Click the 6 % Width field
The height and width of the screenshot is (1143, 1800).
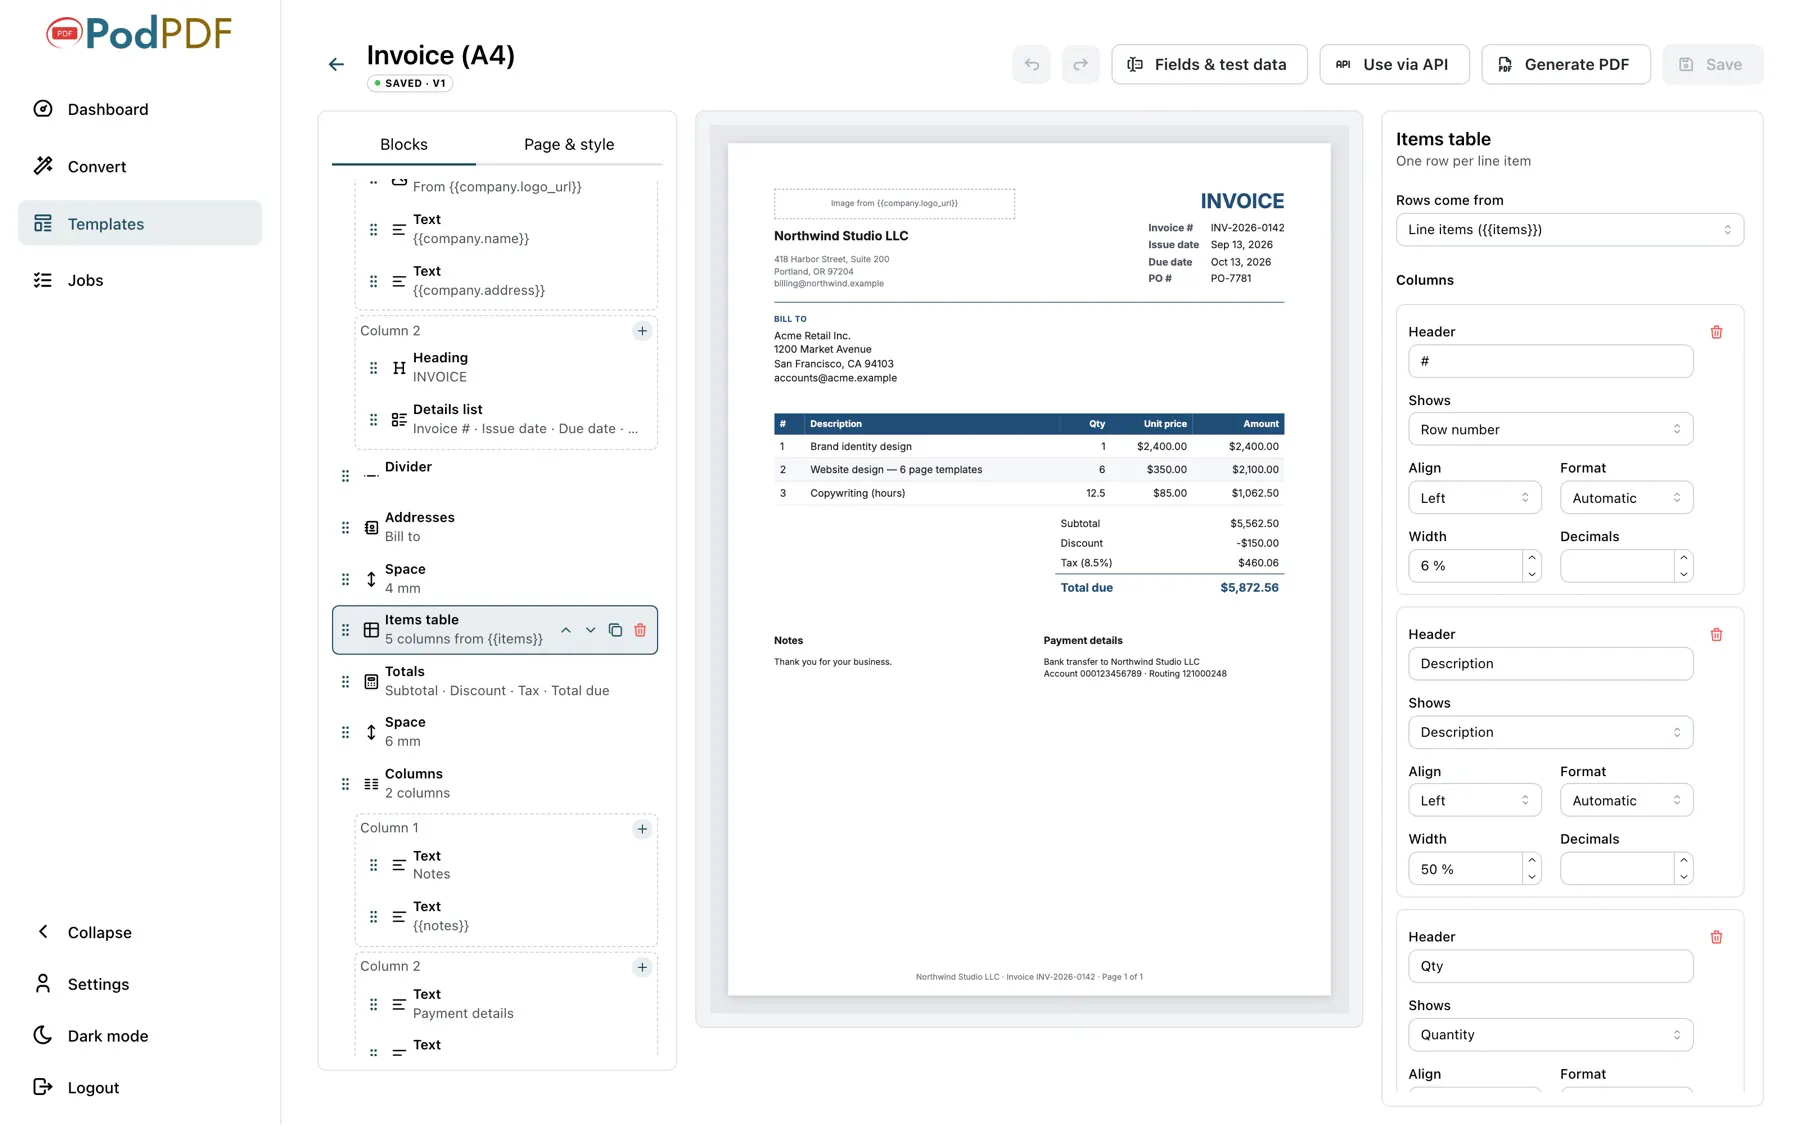tap(1466, 567)
